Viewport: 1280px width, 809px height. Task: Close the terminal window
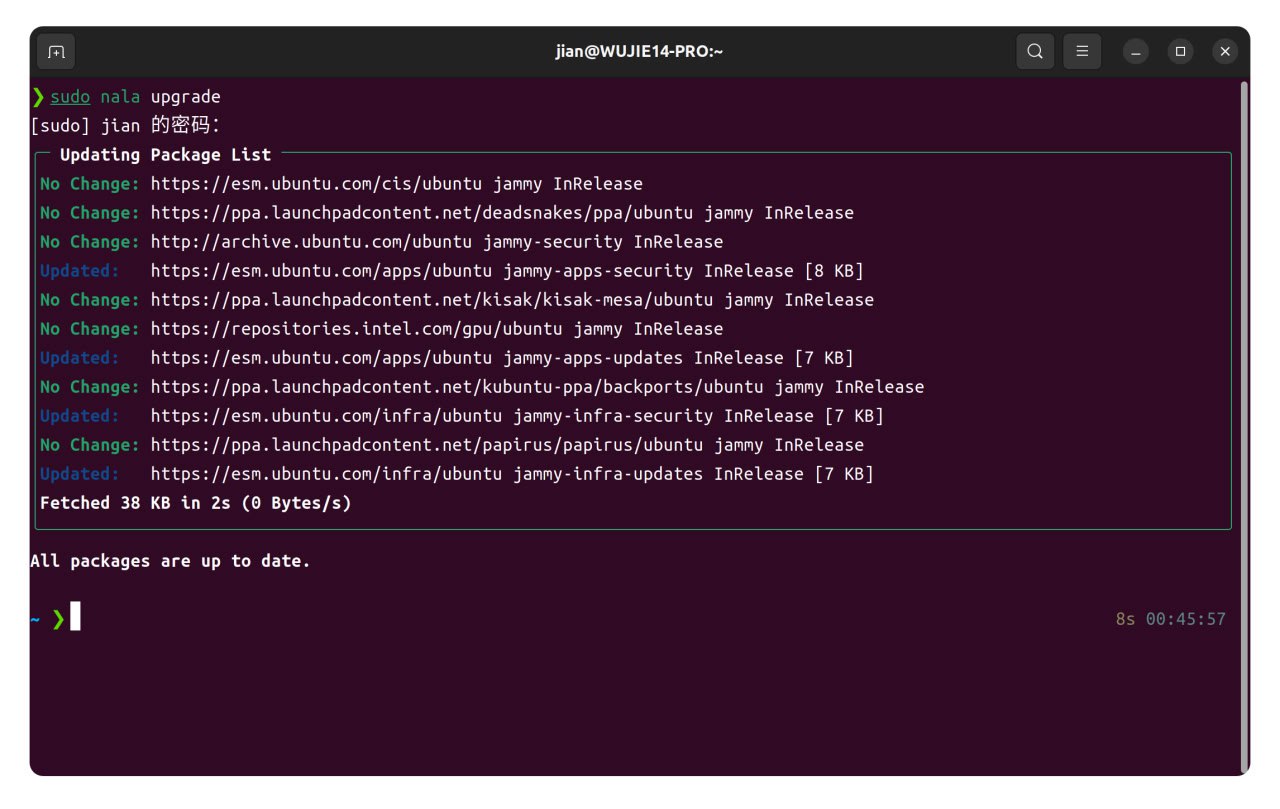pyautogui.click(x=1225, y=52)
